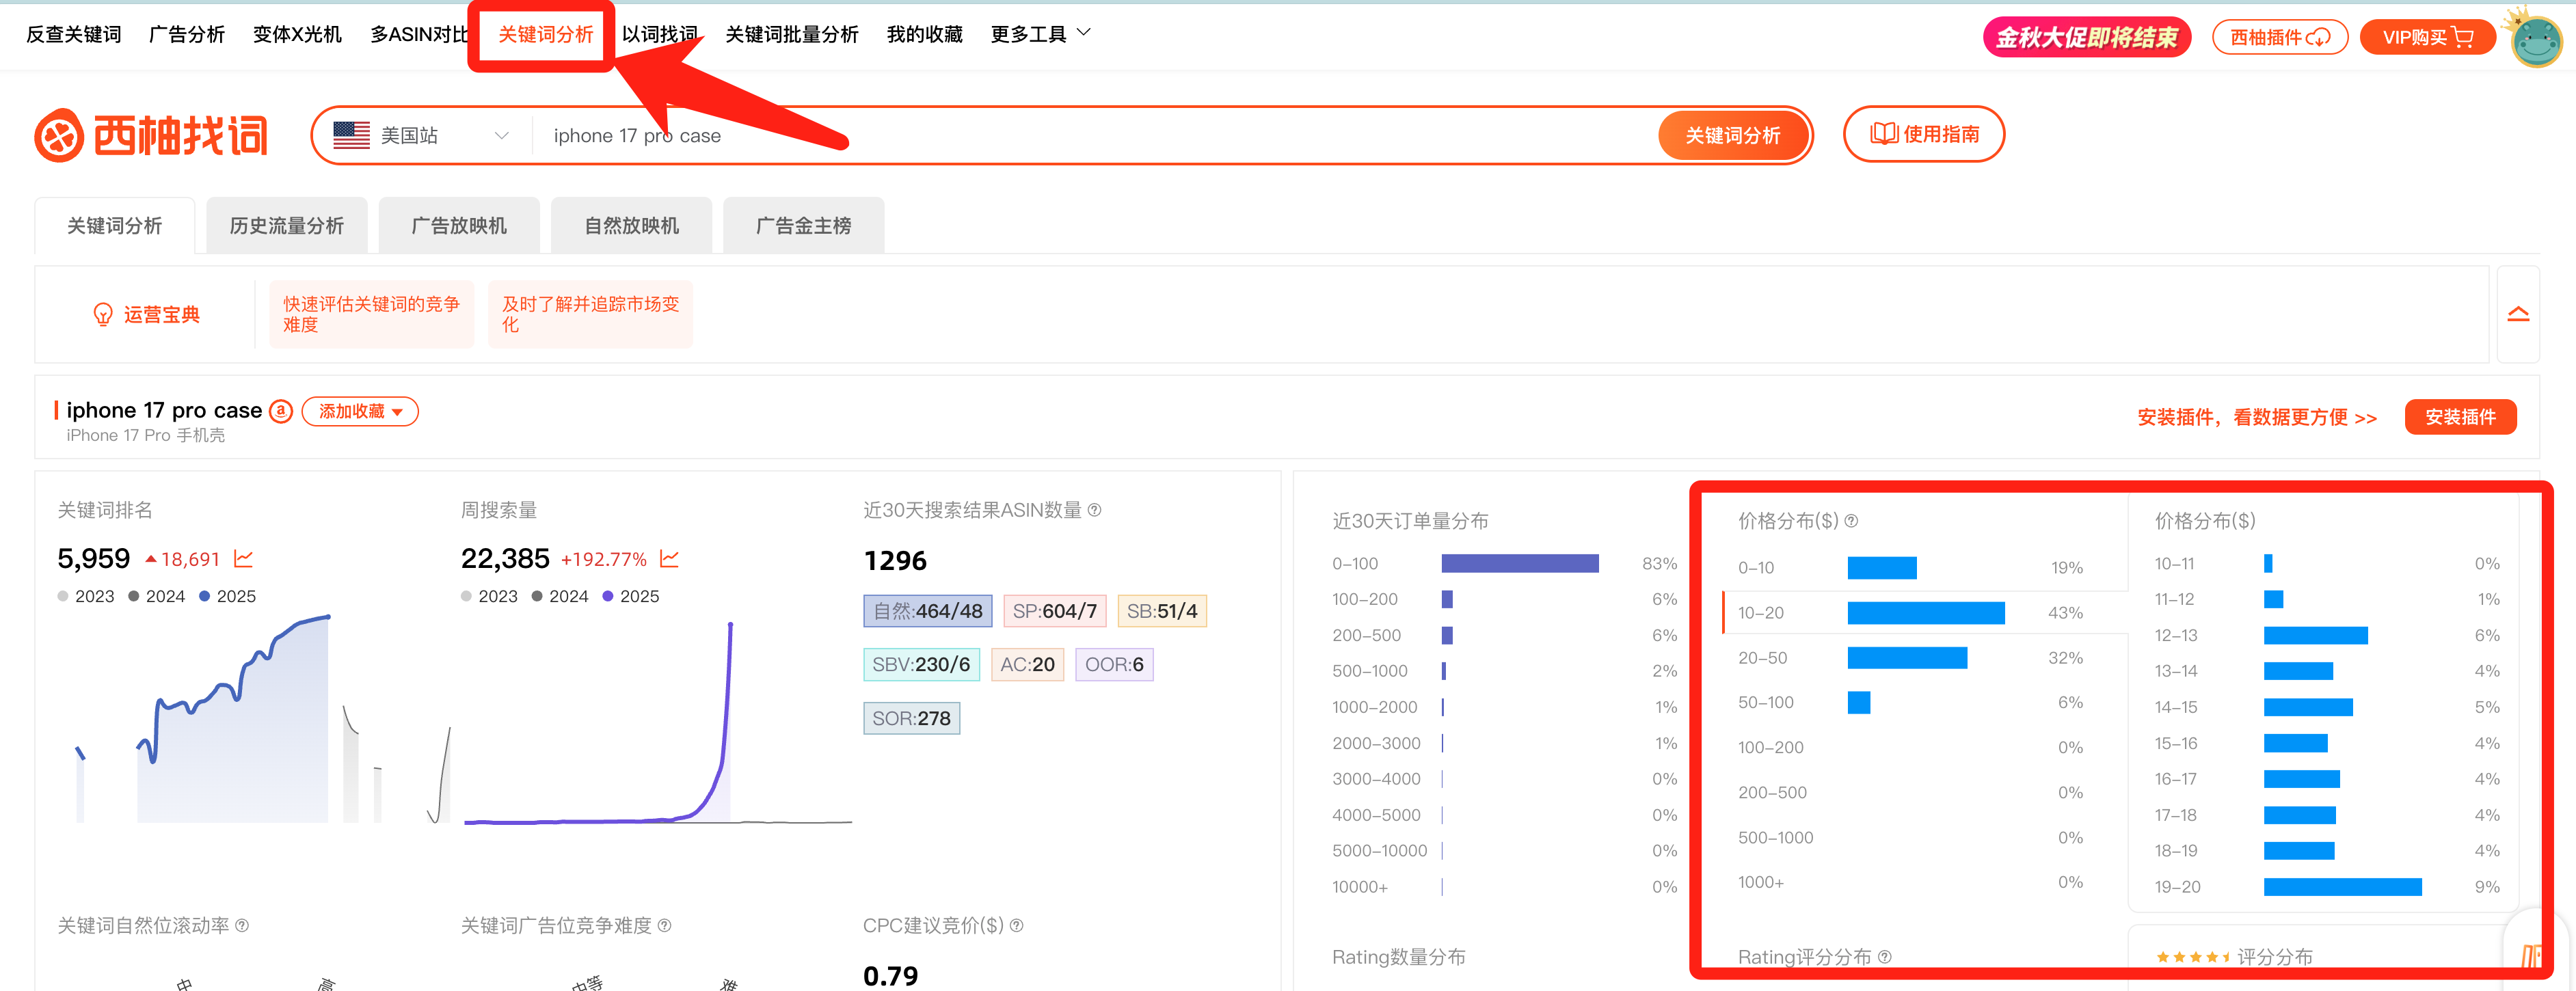The height and width of the screenshot is (991, 2576).
Task: Click help icon next to 关键词广告位竞争难度
Action: 664,925
